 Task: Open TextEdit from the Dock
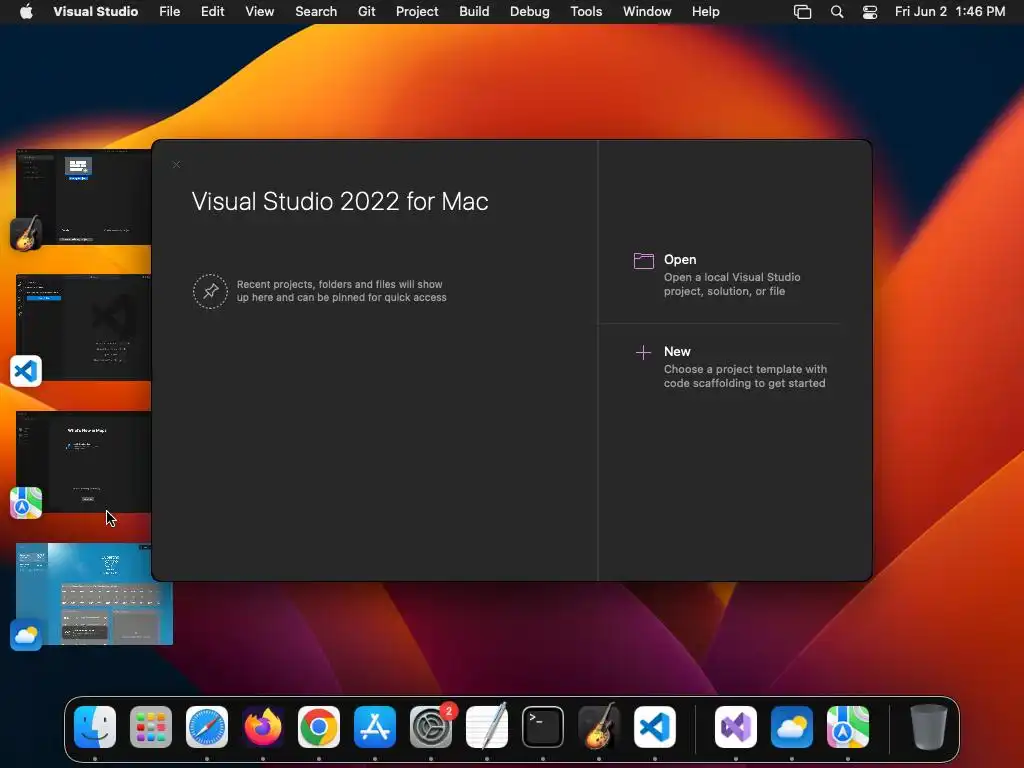click(x=487, y=726)
